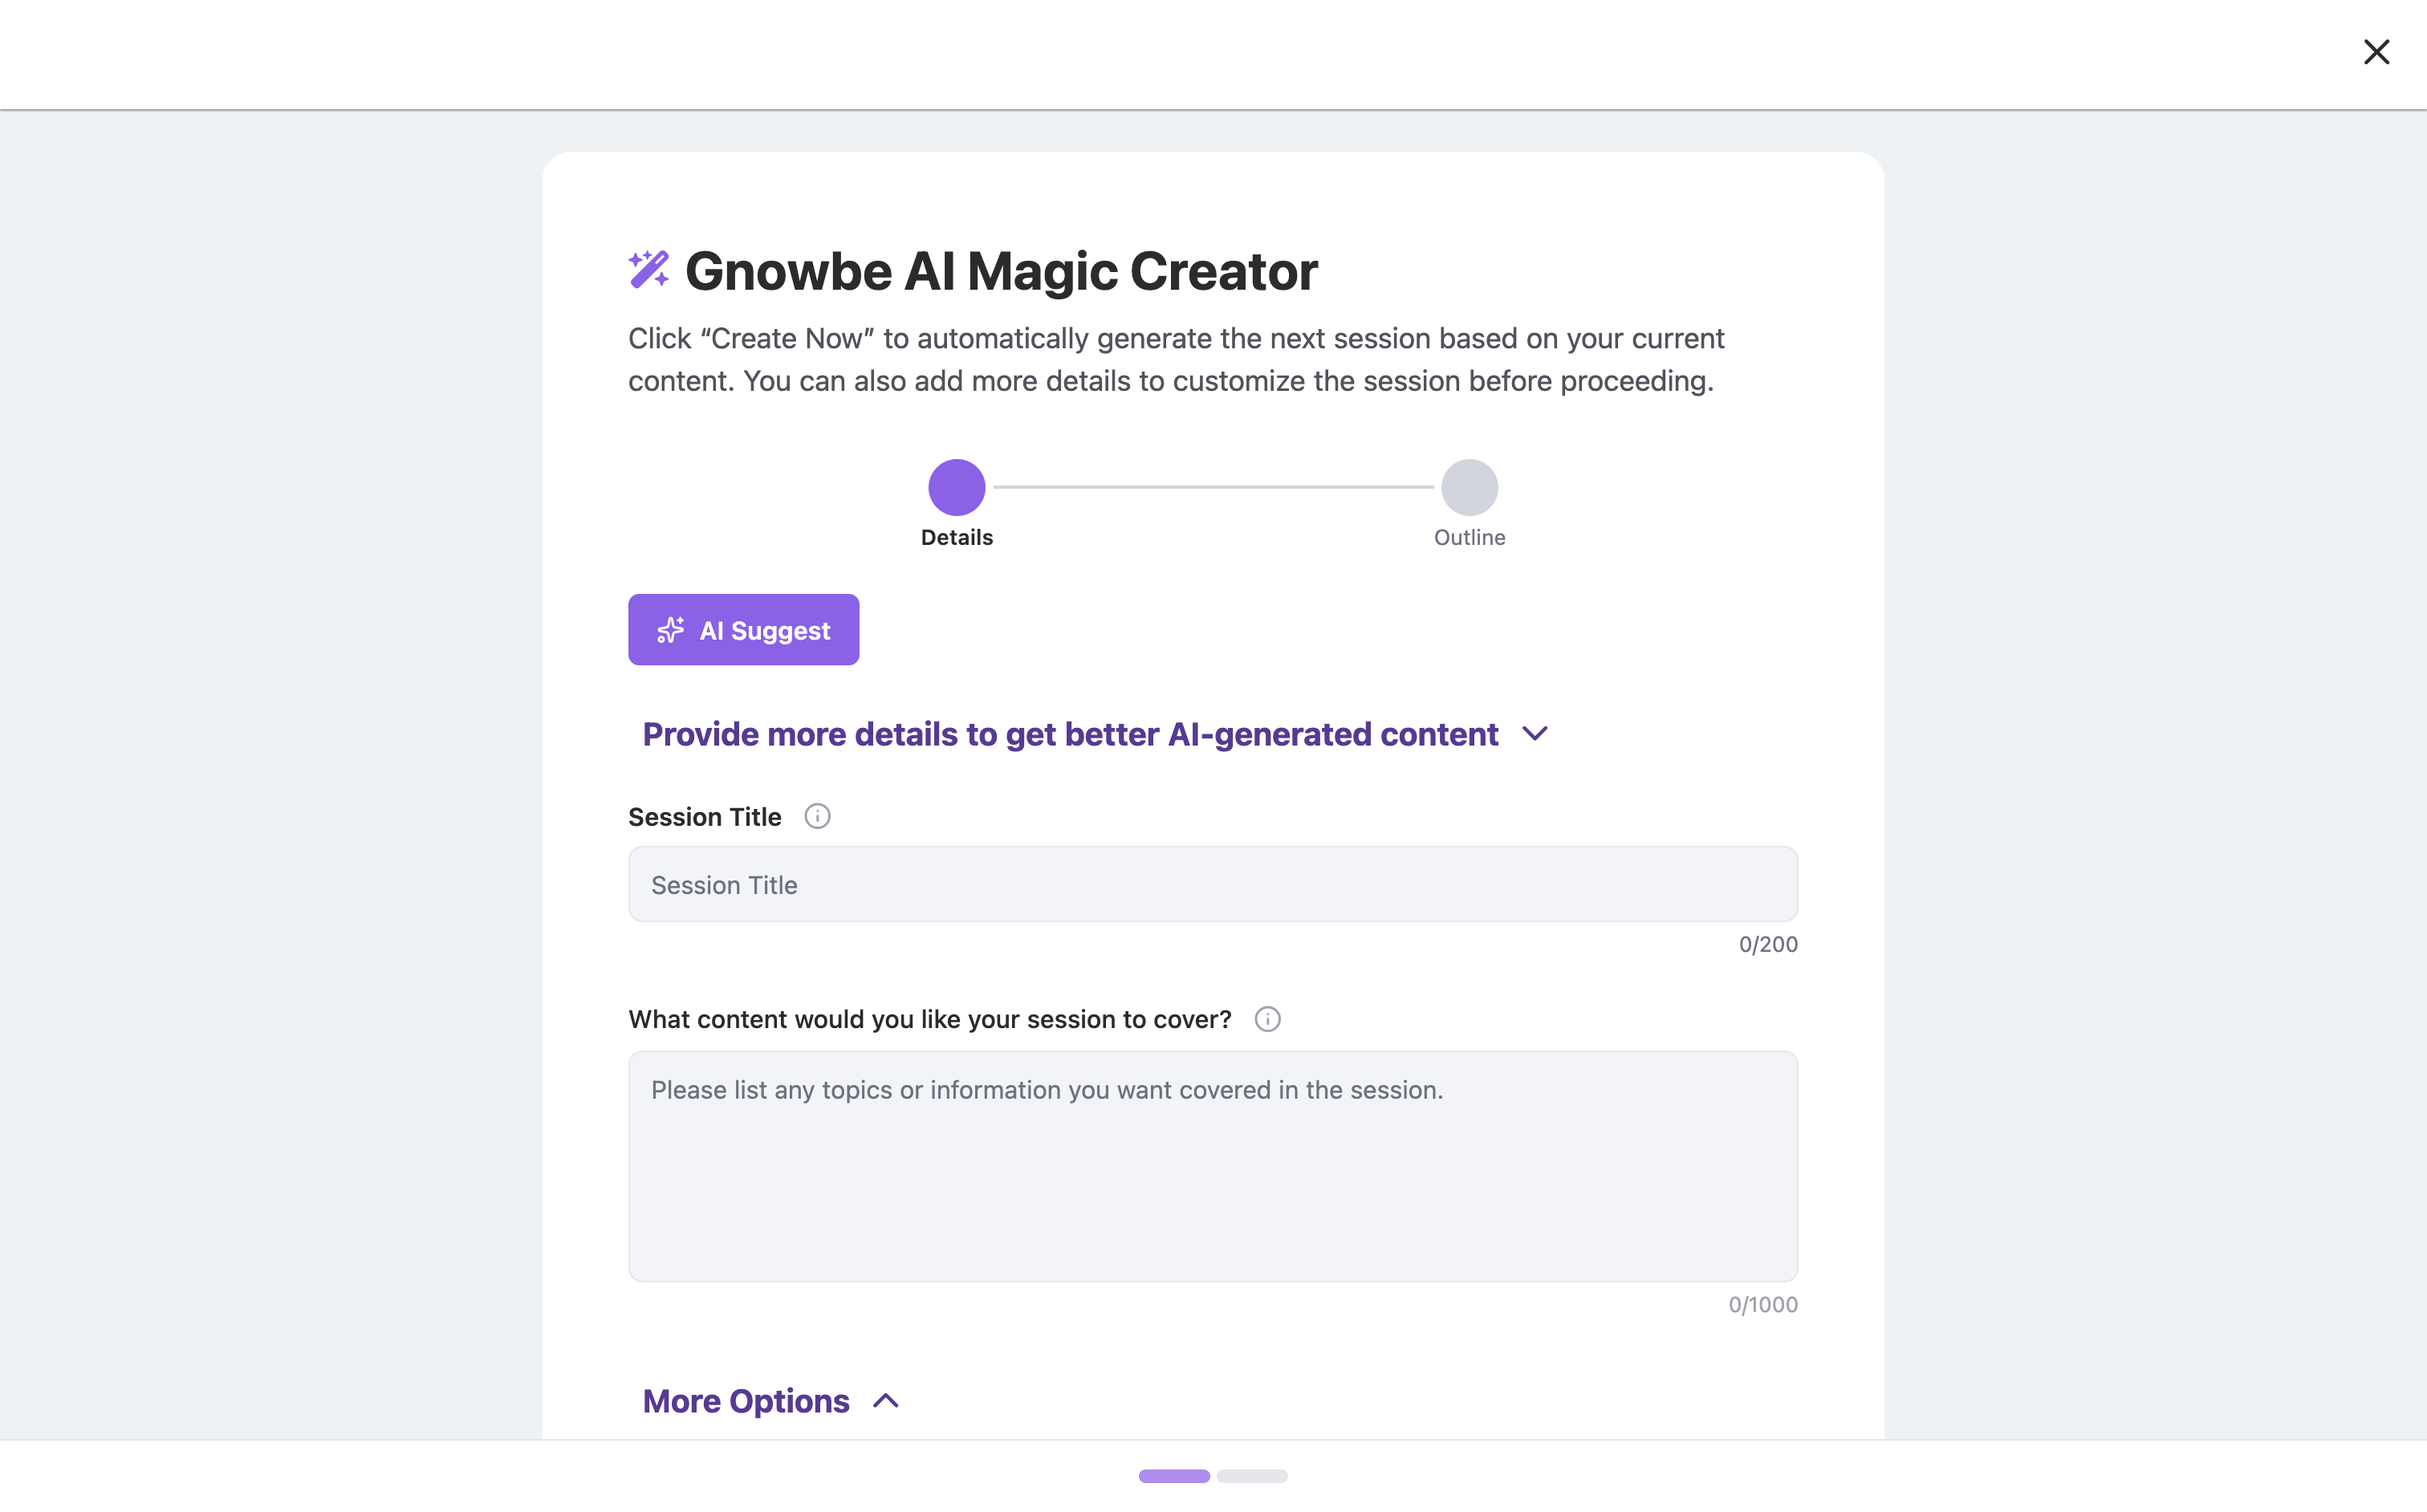Toggle the More Options chevron arrow
Image resolution: width=2427 pixels, height=1512 pixels.
tap(886, 1401)
